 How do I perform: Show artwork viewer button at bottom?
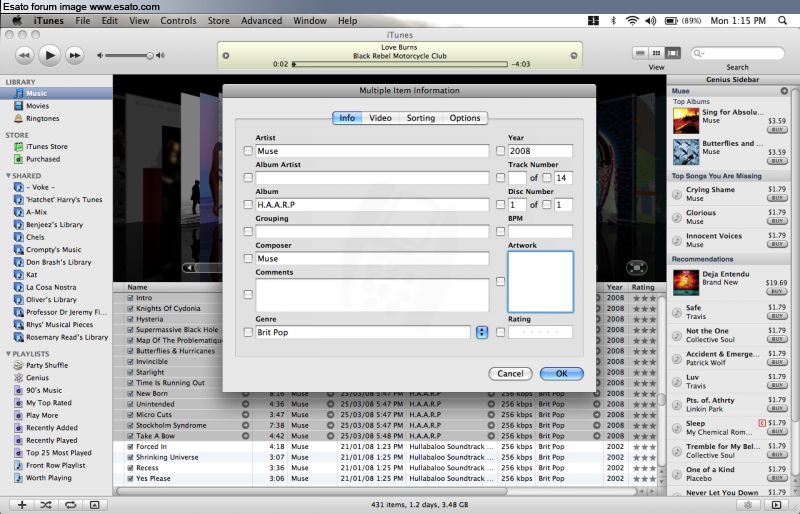94,504
